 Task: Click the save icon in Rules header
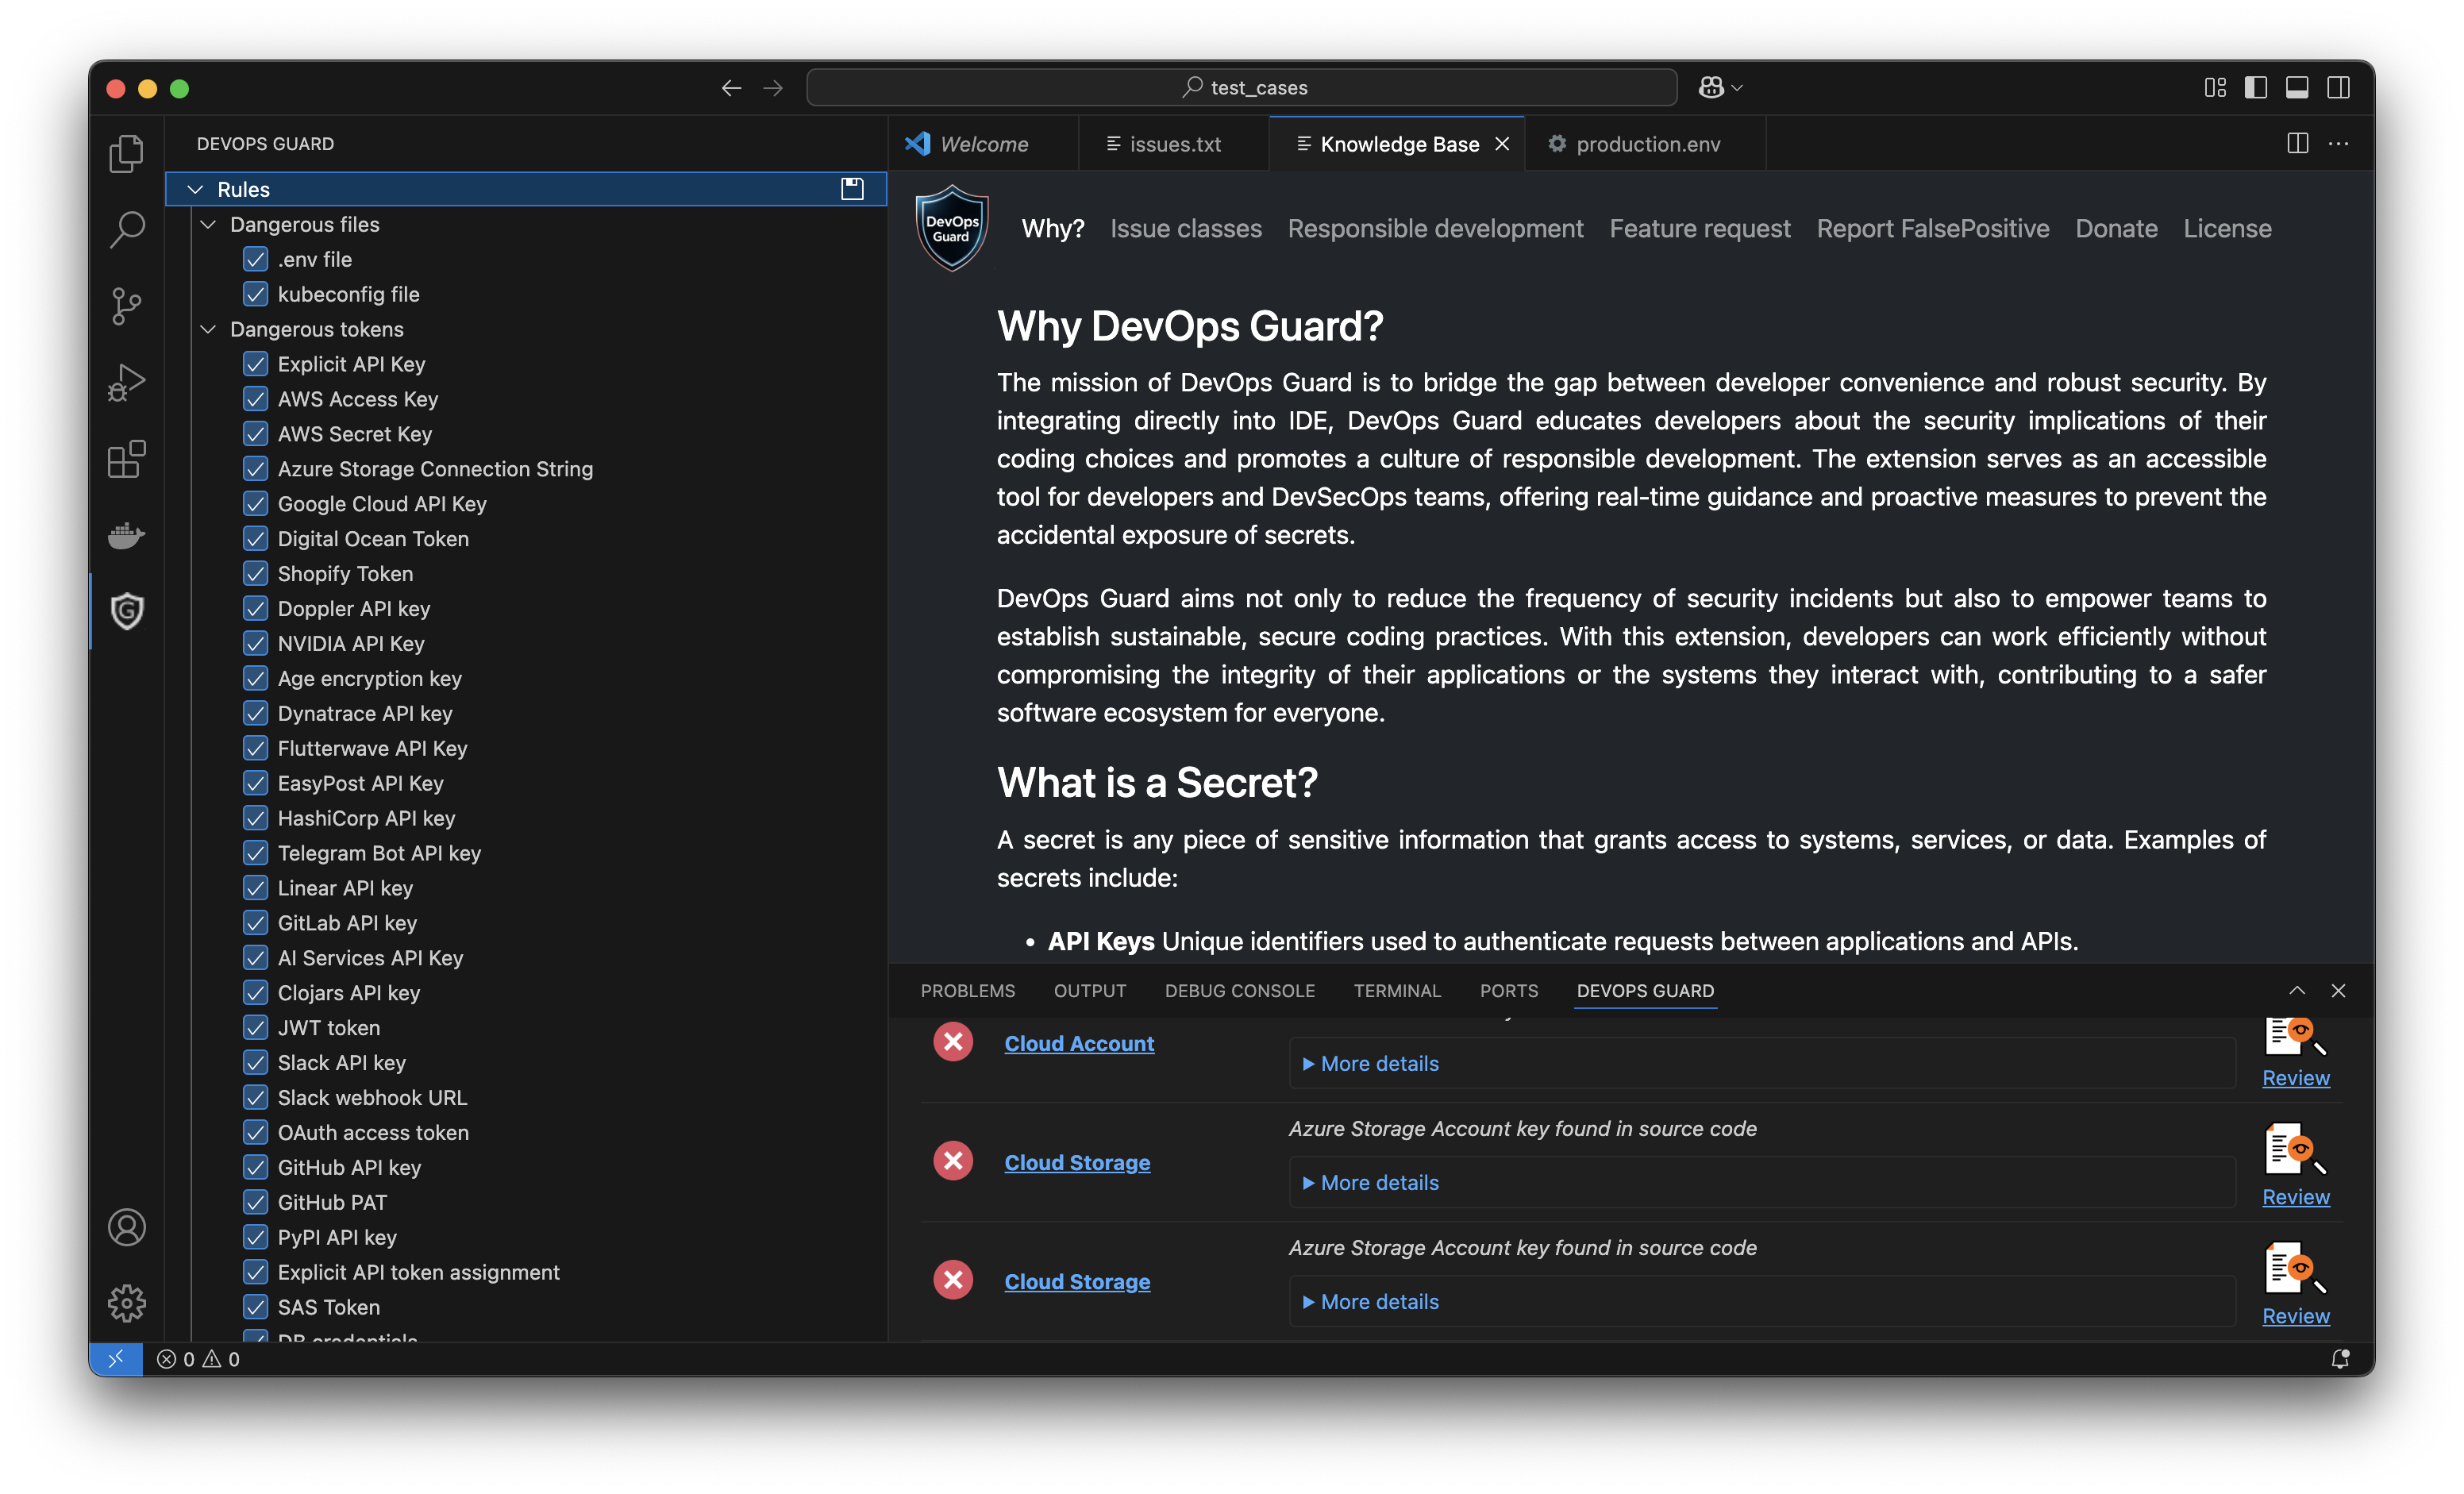pyautogui.click(x=852, y=189)
